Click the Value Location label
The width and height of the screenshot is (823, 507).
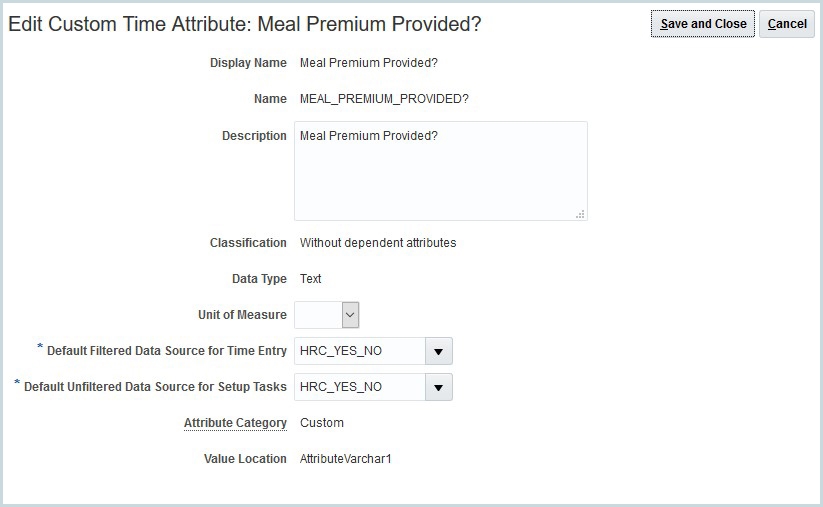coord(245,459)
